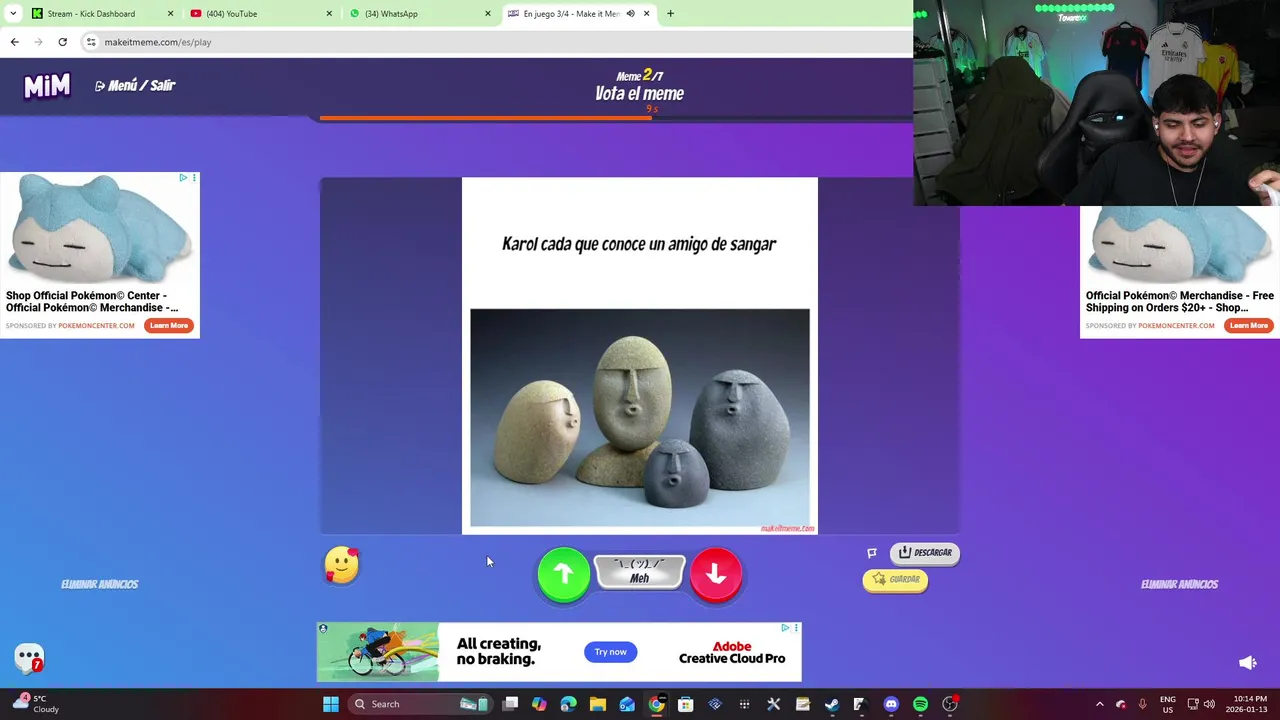Reload the current page

click(x=62, y=42)
